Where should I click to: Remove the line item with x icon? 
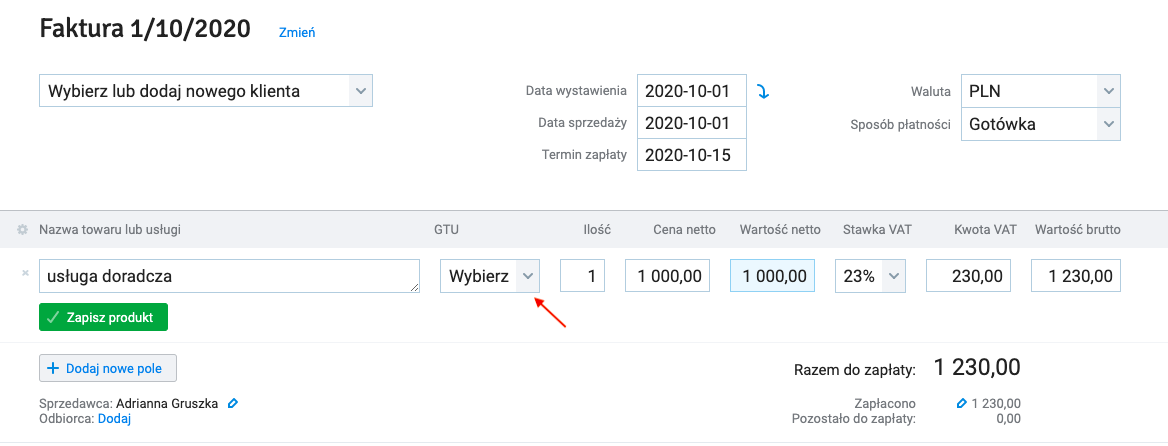[25, 273]
